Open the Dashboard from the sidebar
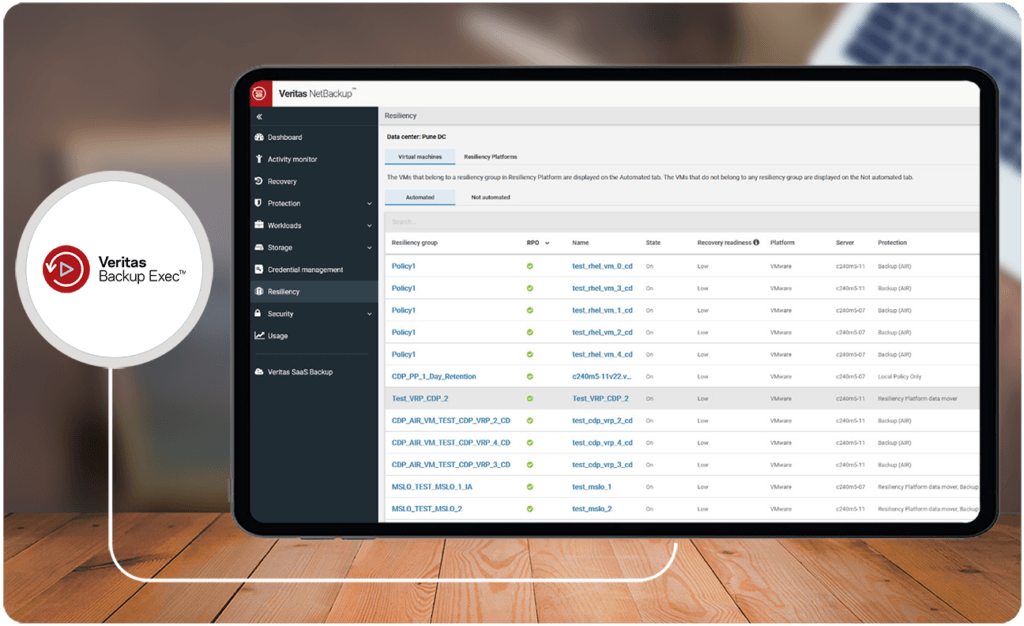 tap(283, 136)
